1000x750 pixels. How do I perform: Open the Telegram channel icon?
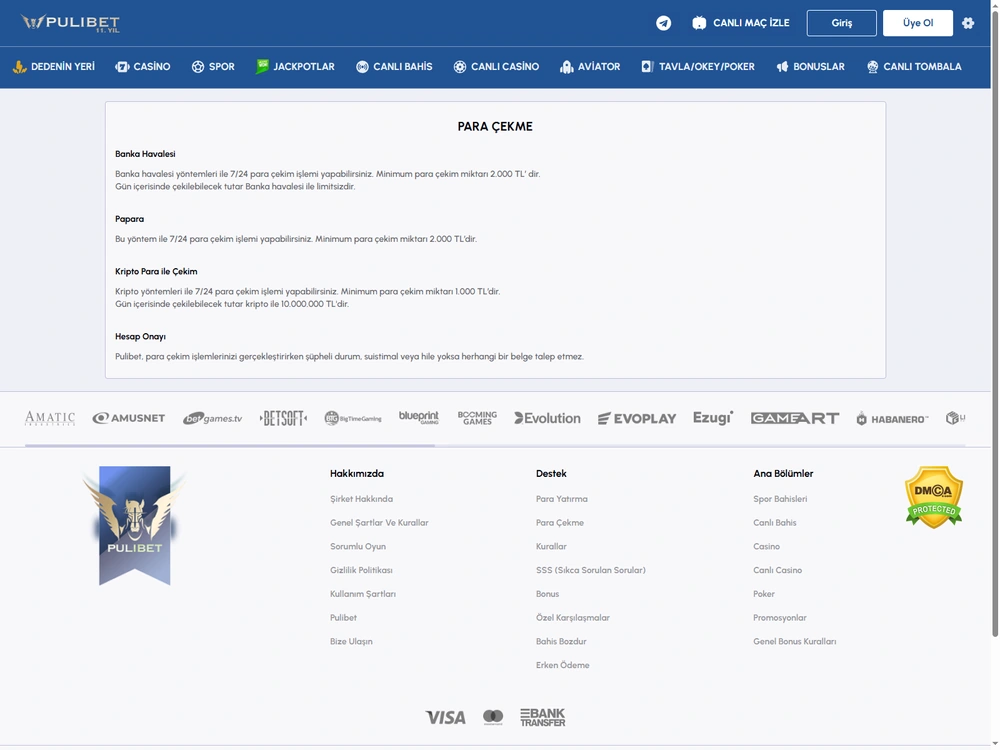(663, 23)
